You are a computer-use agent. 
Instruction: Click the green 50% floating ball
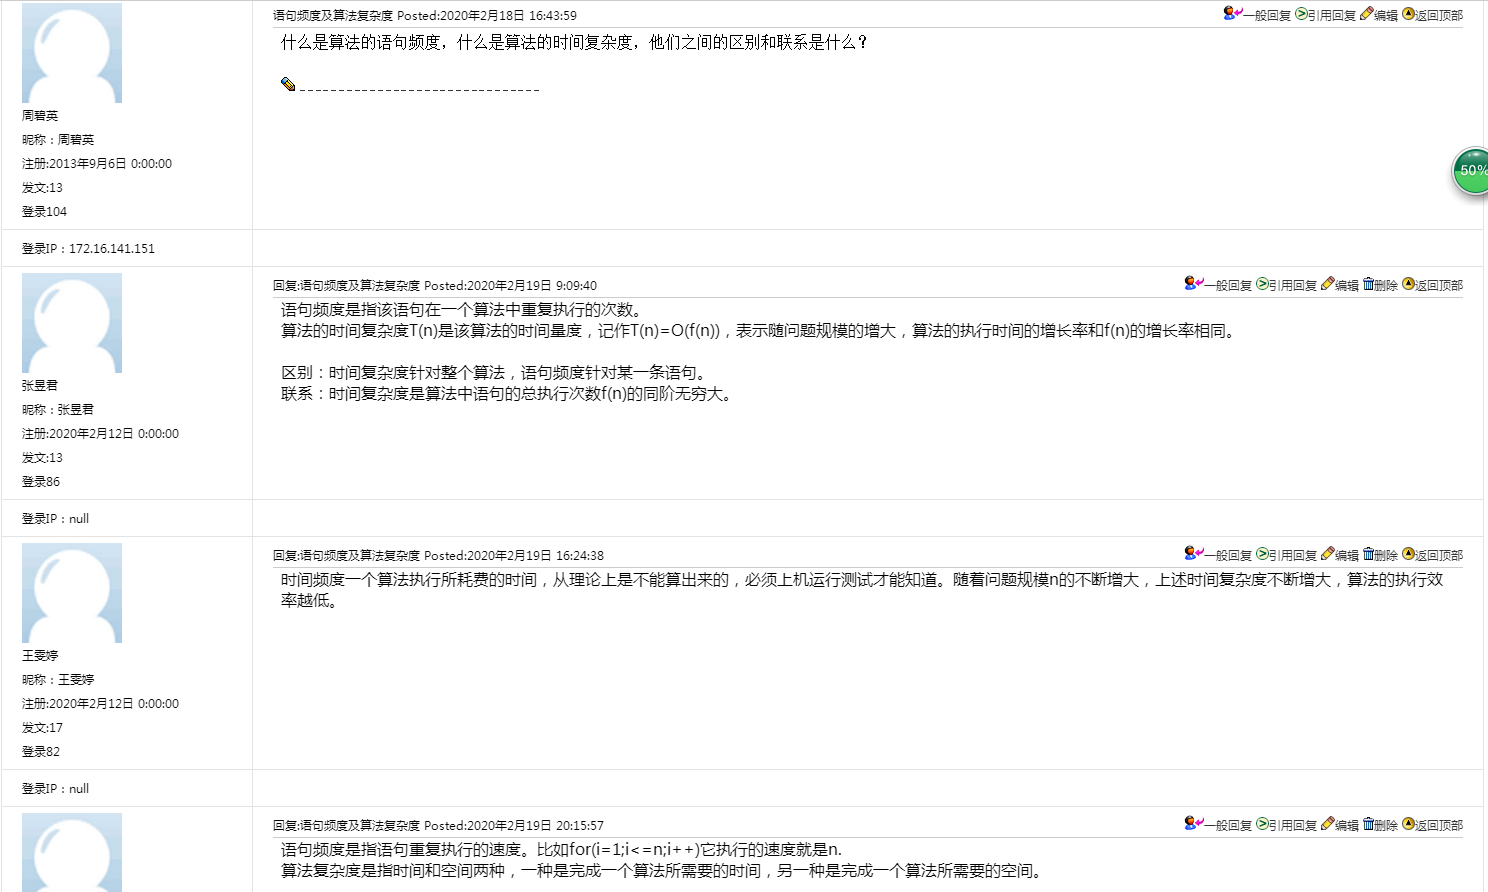(1470, 171)
